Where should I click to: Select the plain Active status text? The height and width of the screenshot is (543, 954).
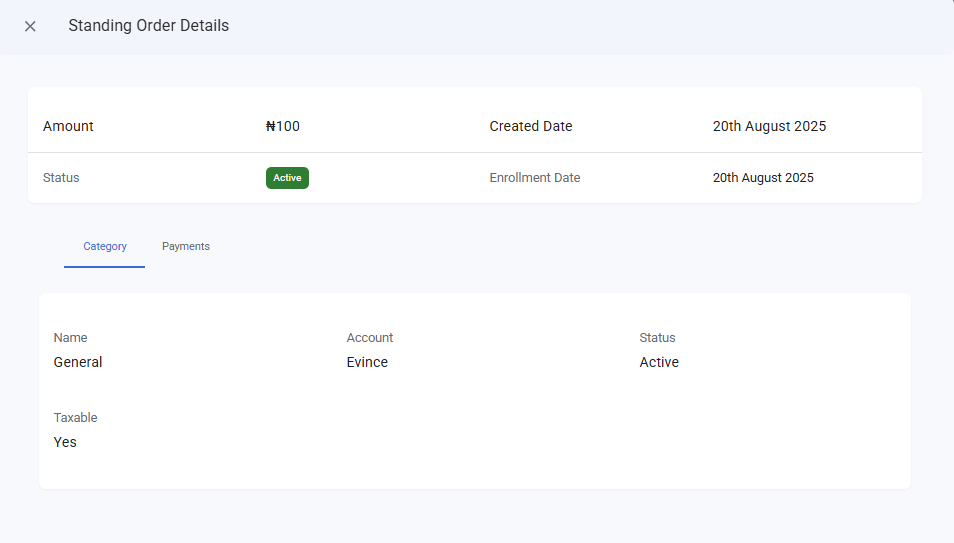coord(659,362)
